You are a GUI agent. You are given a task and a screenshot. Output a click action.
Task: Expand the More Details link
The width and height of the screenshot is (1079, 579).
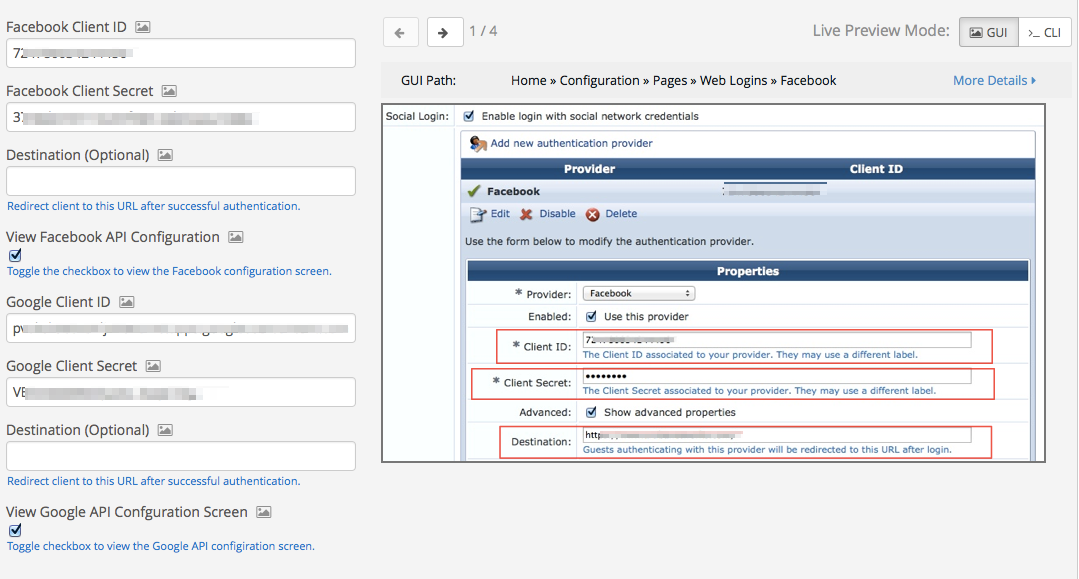(x=994, y=81)
